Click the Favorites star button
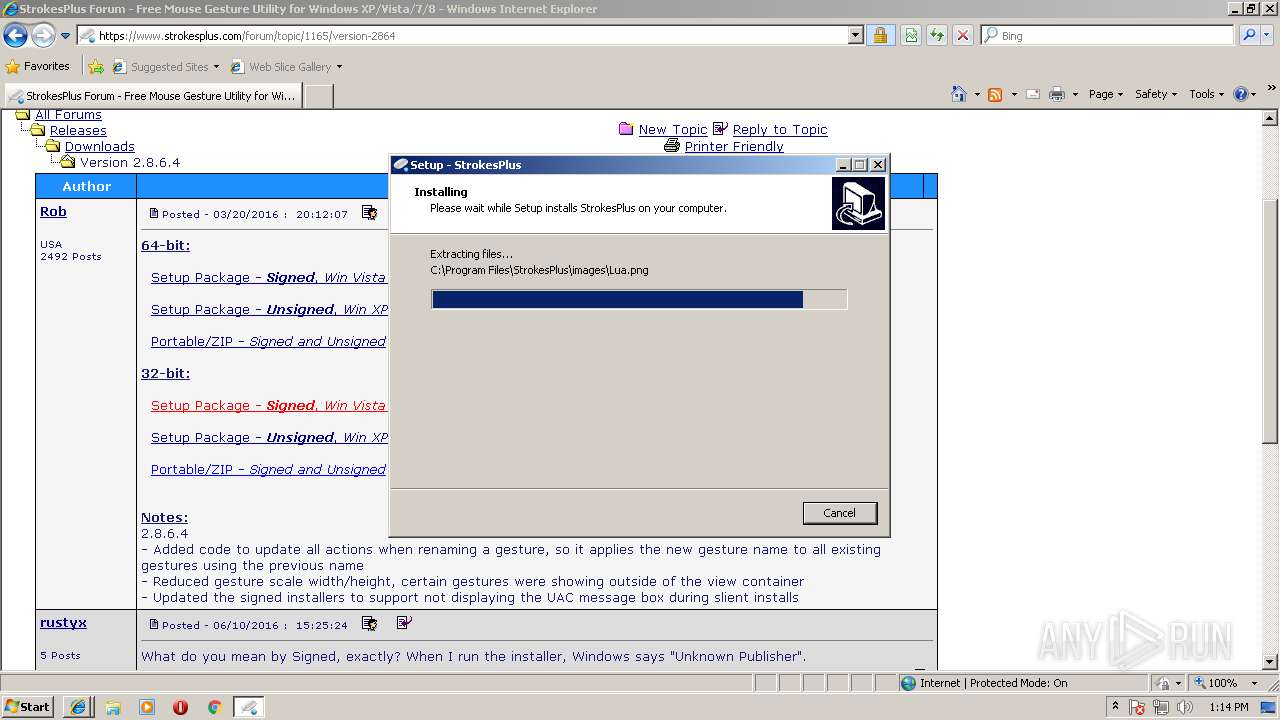This screenshot has height=720, width=1280. [x=37, y=67]
